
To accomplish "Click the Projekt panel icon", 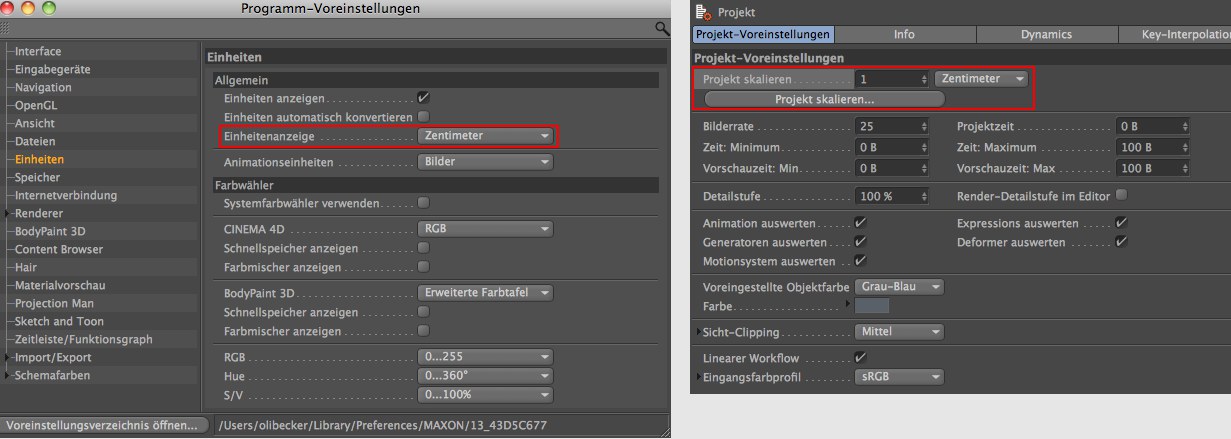I will [x=702, y=12].
